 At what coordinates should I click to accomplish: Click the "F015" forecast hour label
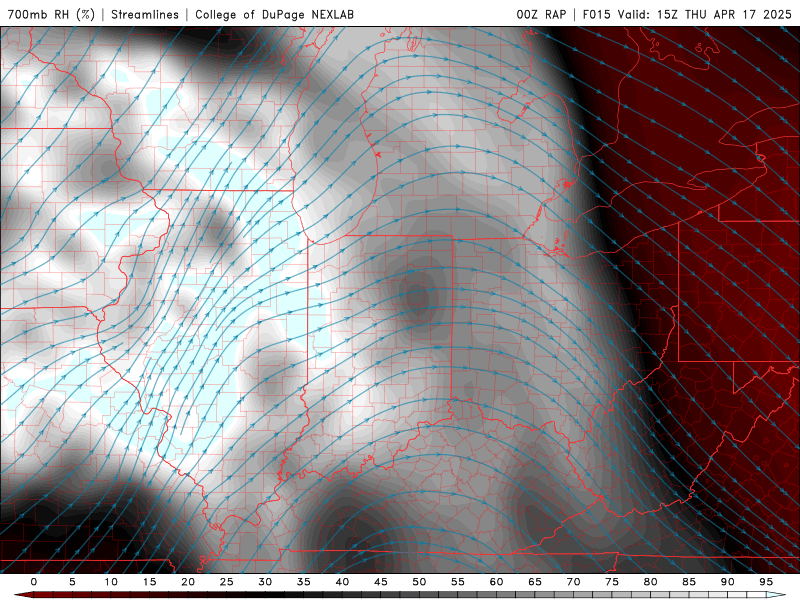(x=596, y=14)
